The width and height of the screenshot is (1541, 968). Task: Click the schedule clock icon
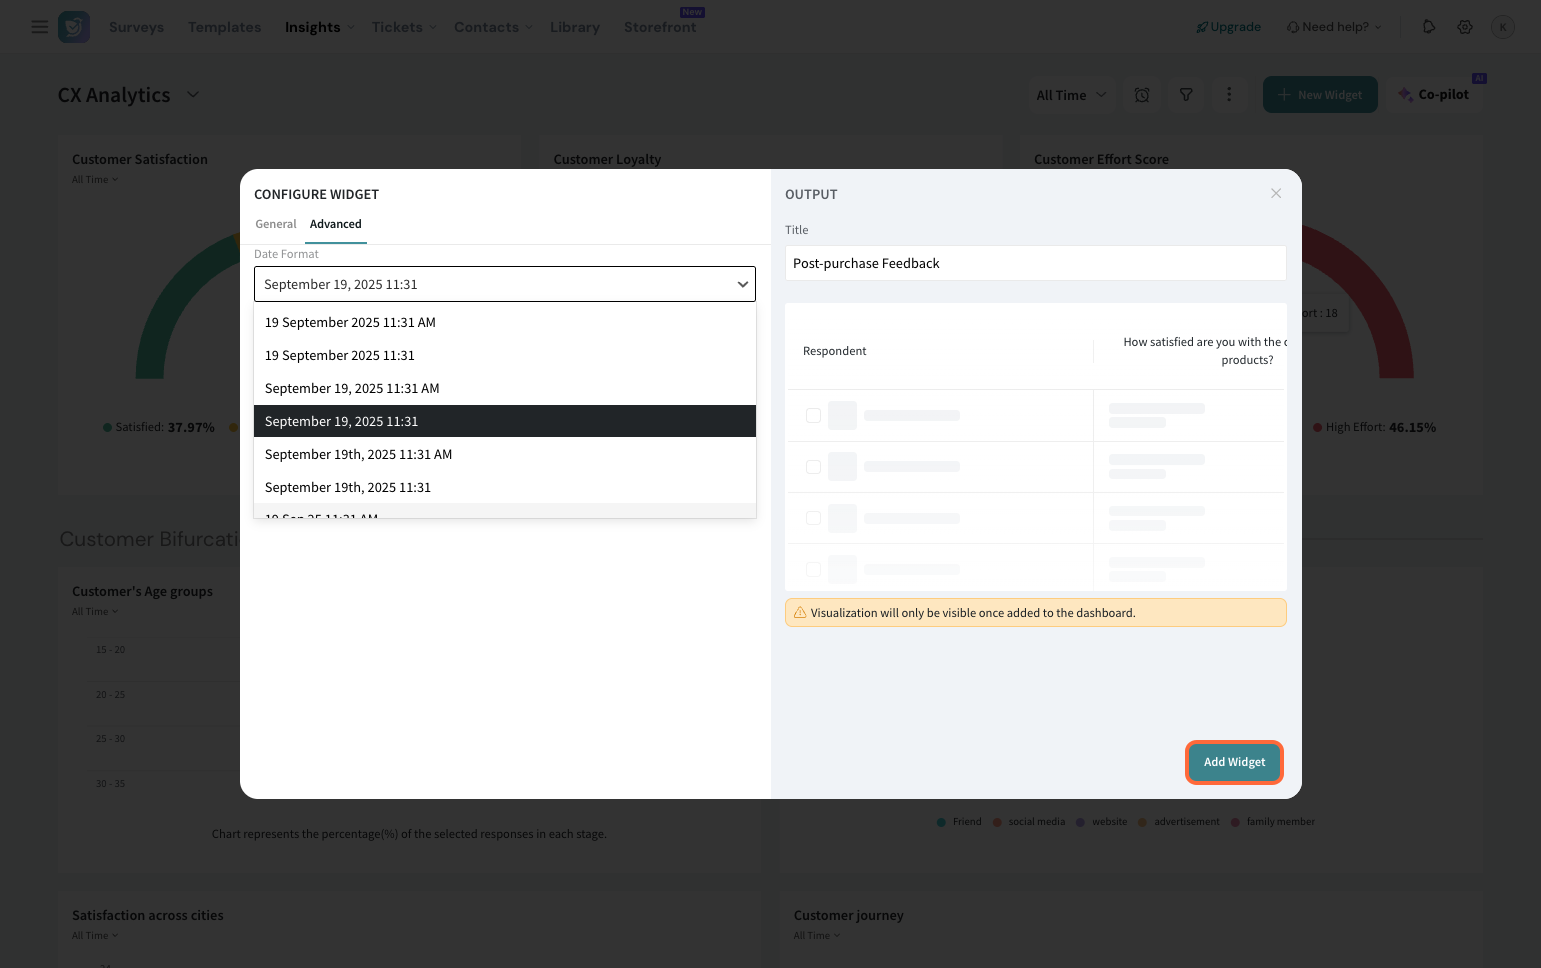(1142, 95)
